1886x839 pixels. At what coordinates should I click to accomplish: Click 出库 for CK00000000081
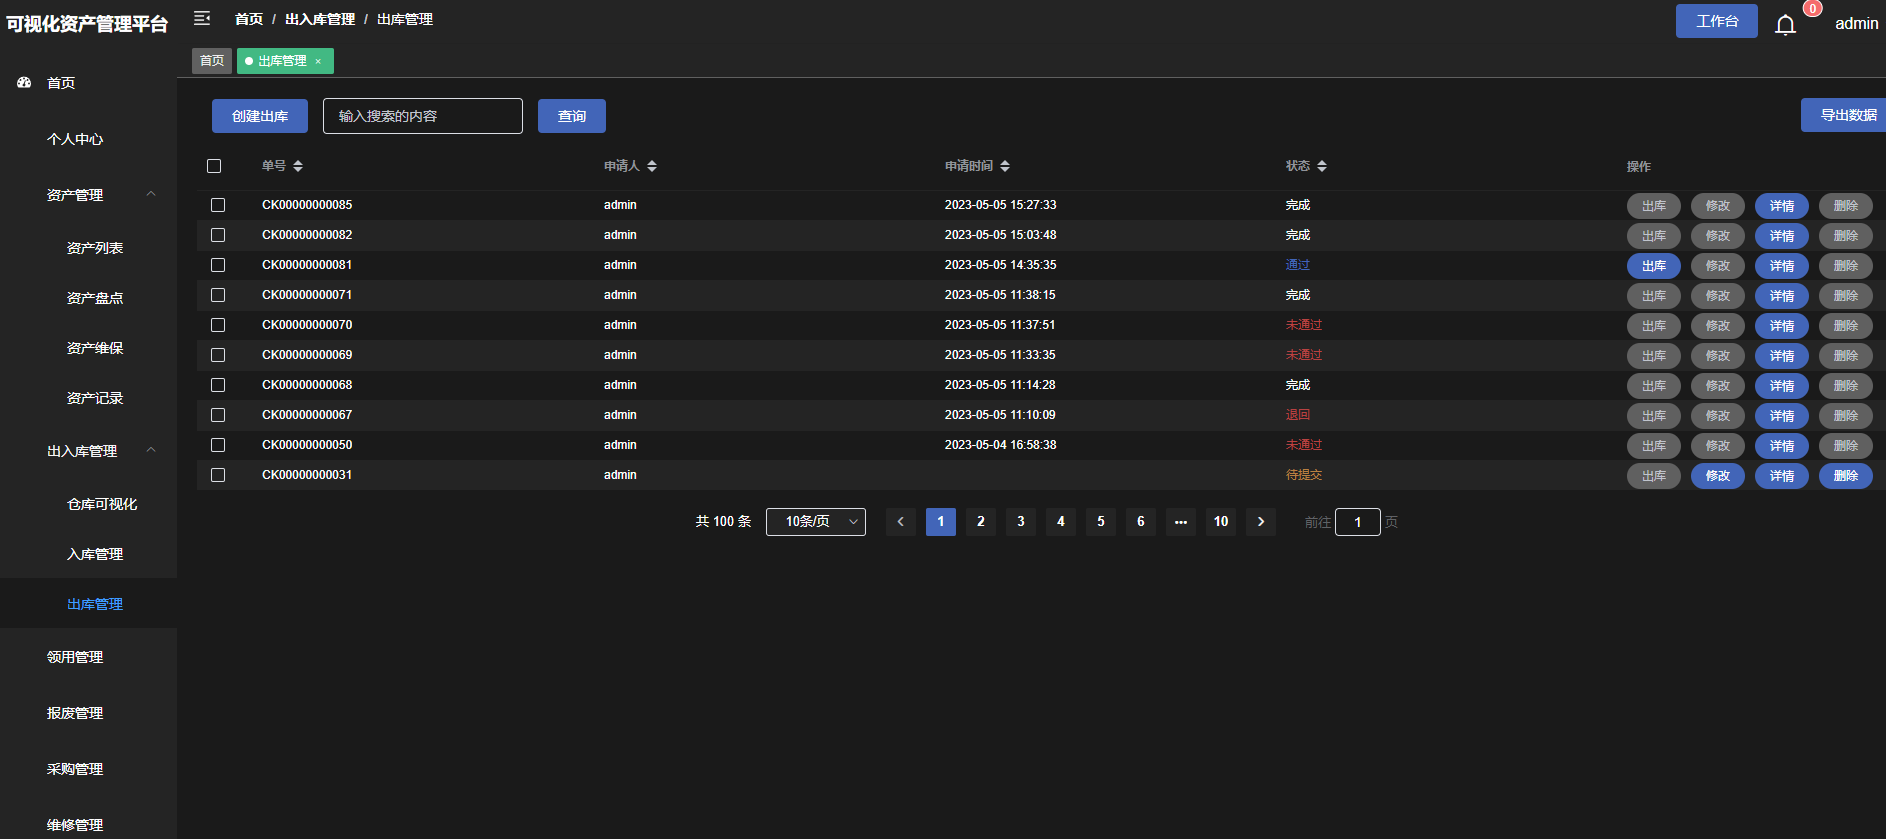tap(1654, 266)
